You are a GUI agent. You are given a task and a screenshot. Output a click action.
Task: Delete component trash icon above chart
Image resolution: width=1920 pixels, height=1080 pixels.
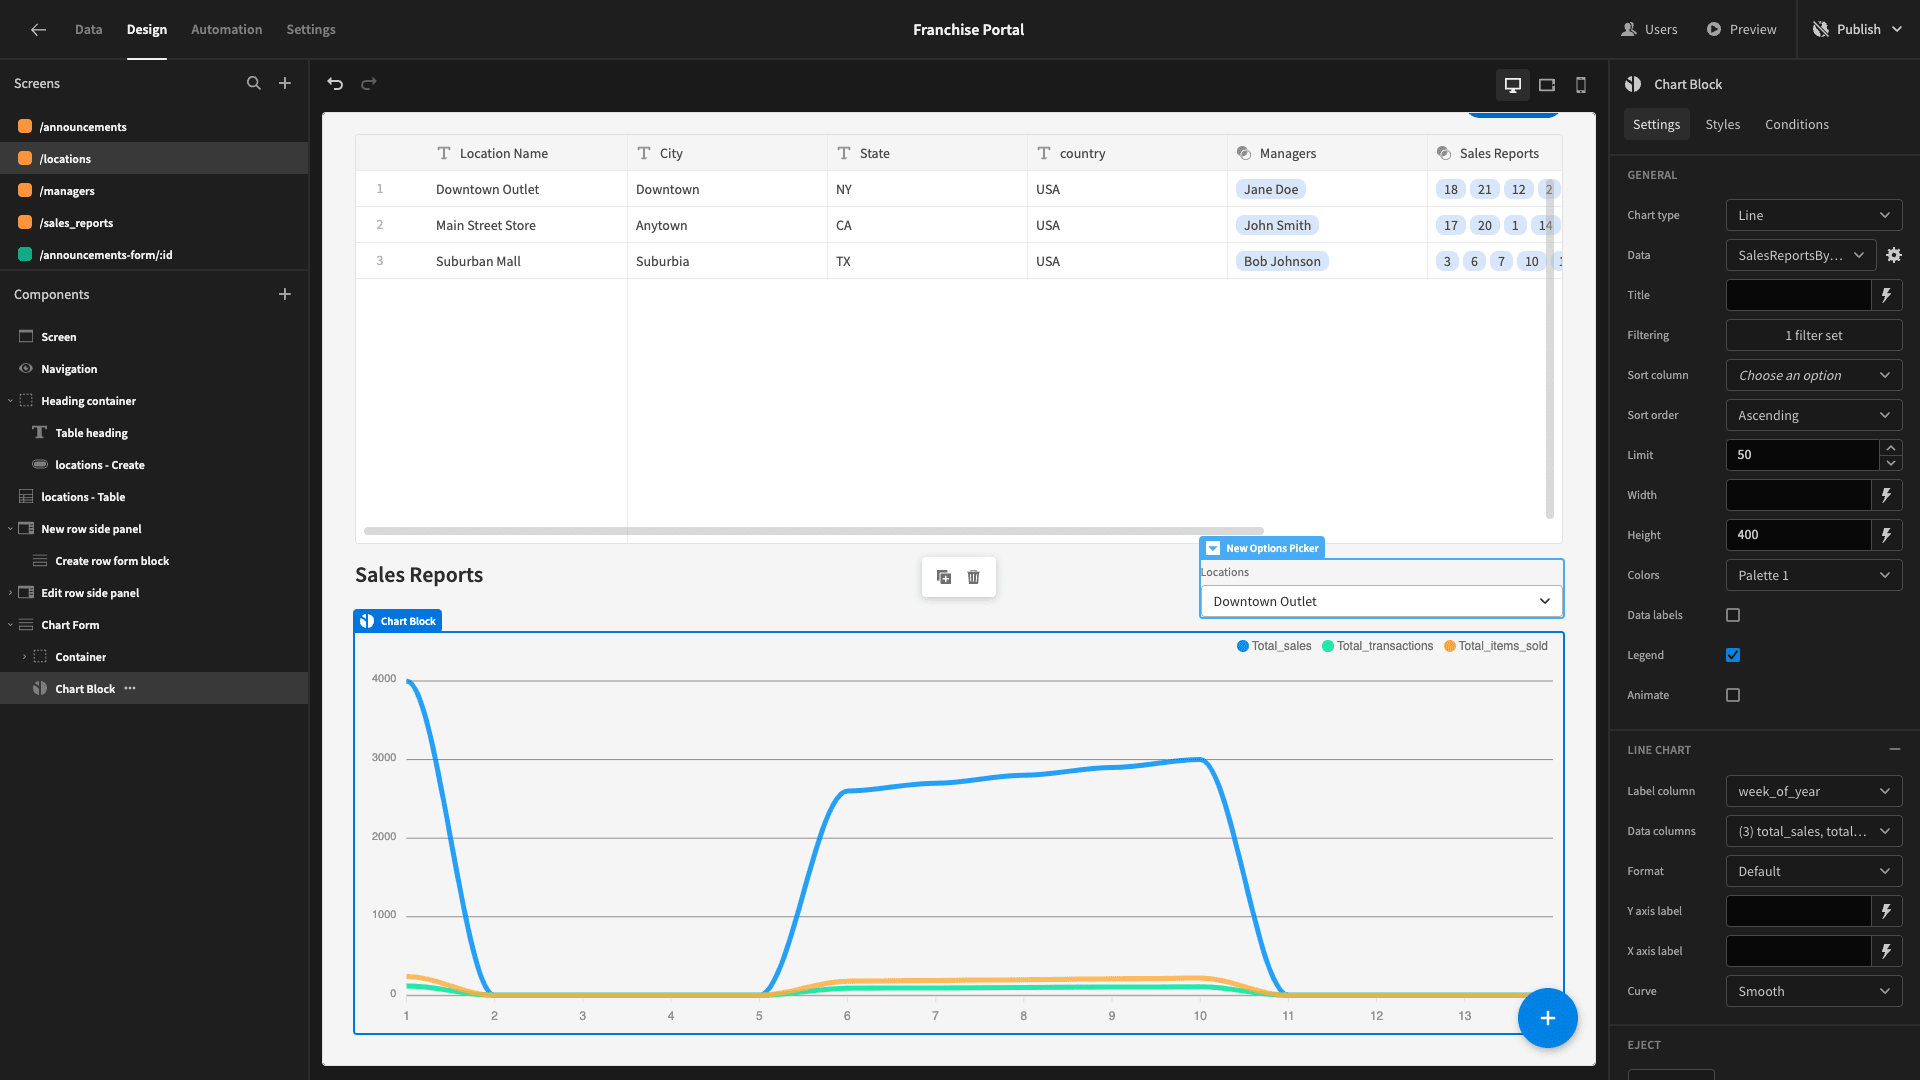tap(974, 577)
